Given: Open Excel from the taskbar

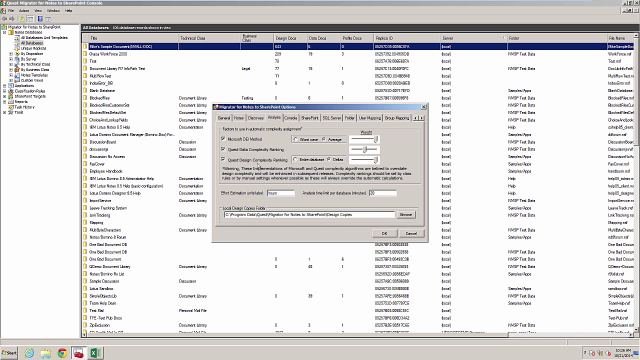Looking at the screenshot, I should point(96,353).
